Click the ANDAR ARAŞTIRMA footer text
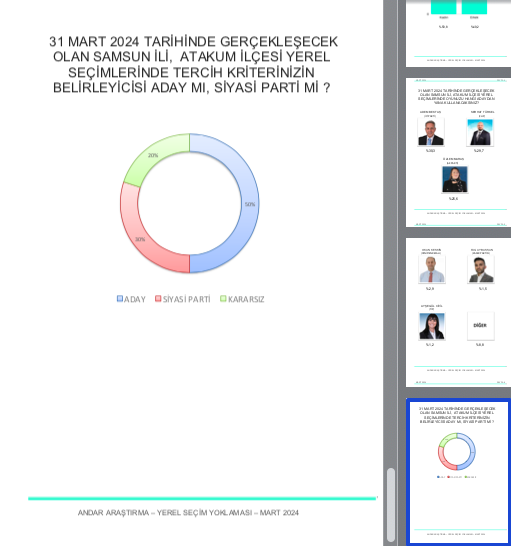This screenshot has width=511, height=546. click(x=188, y=513)
